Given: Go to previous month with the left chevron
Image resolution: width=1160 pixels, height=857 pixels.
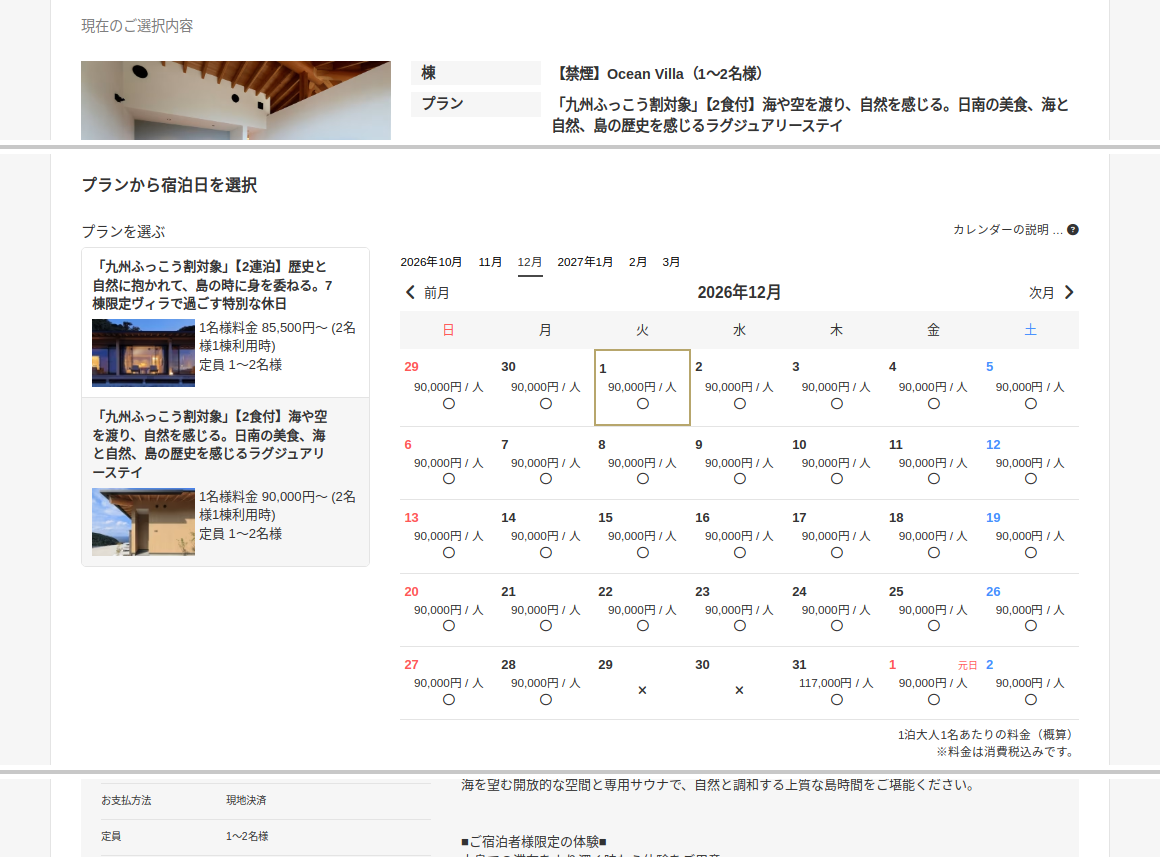Looking at the screenshot, I should (x=411, y=292).
